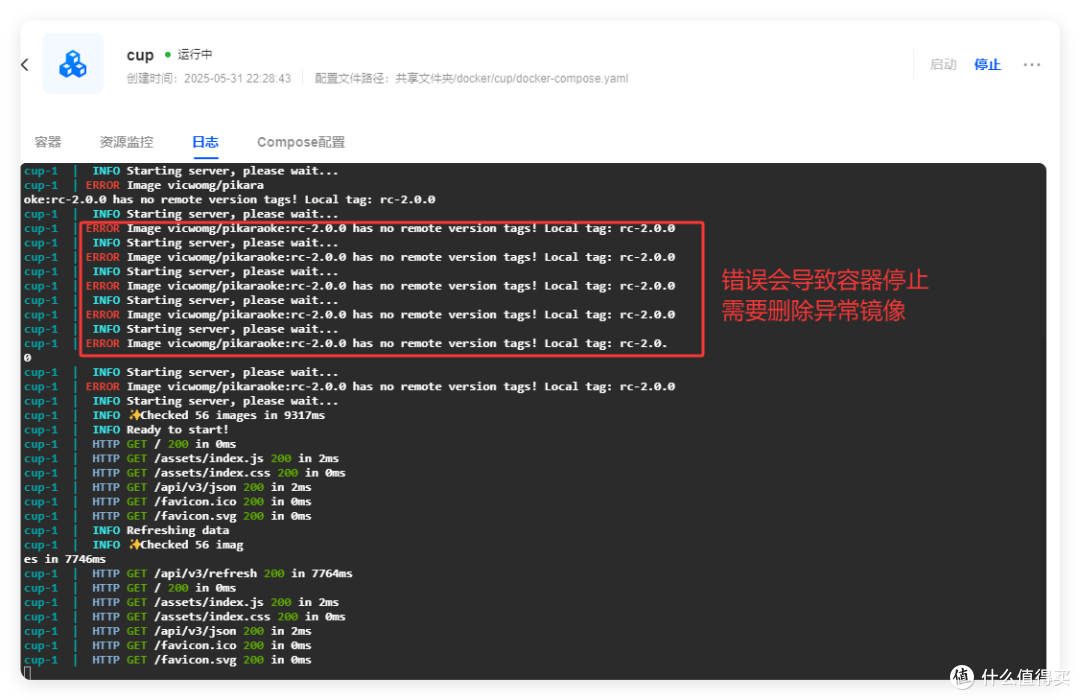Select the 日志 tab
The image size is (1080, 700).
coord(205,141)
